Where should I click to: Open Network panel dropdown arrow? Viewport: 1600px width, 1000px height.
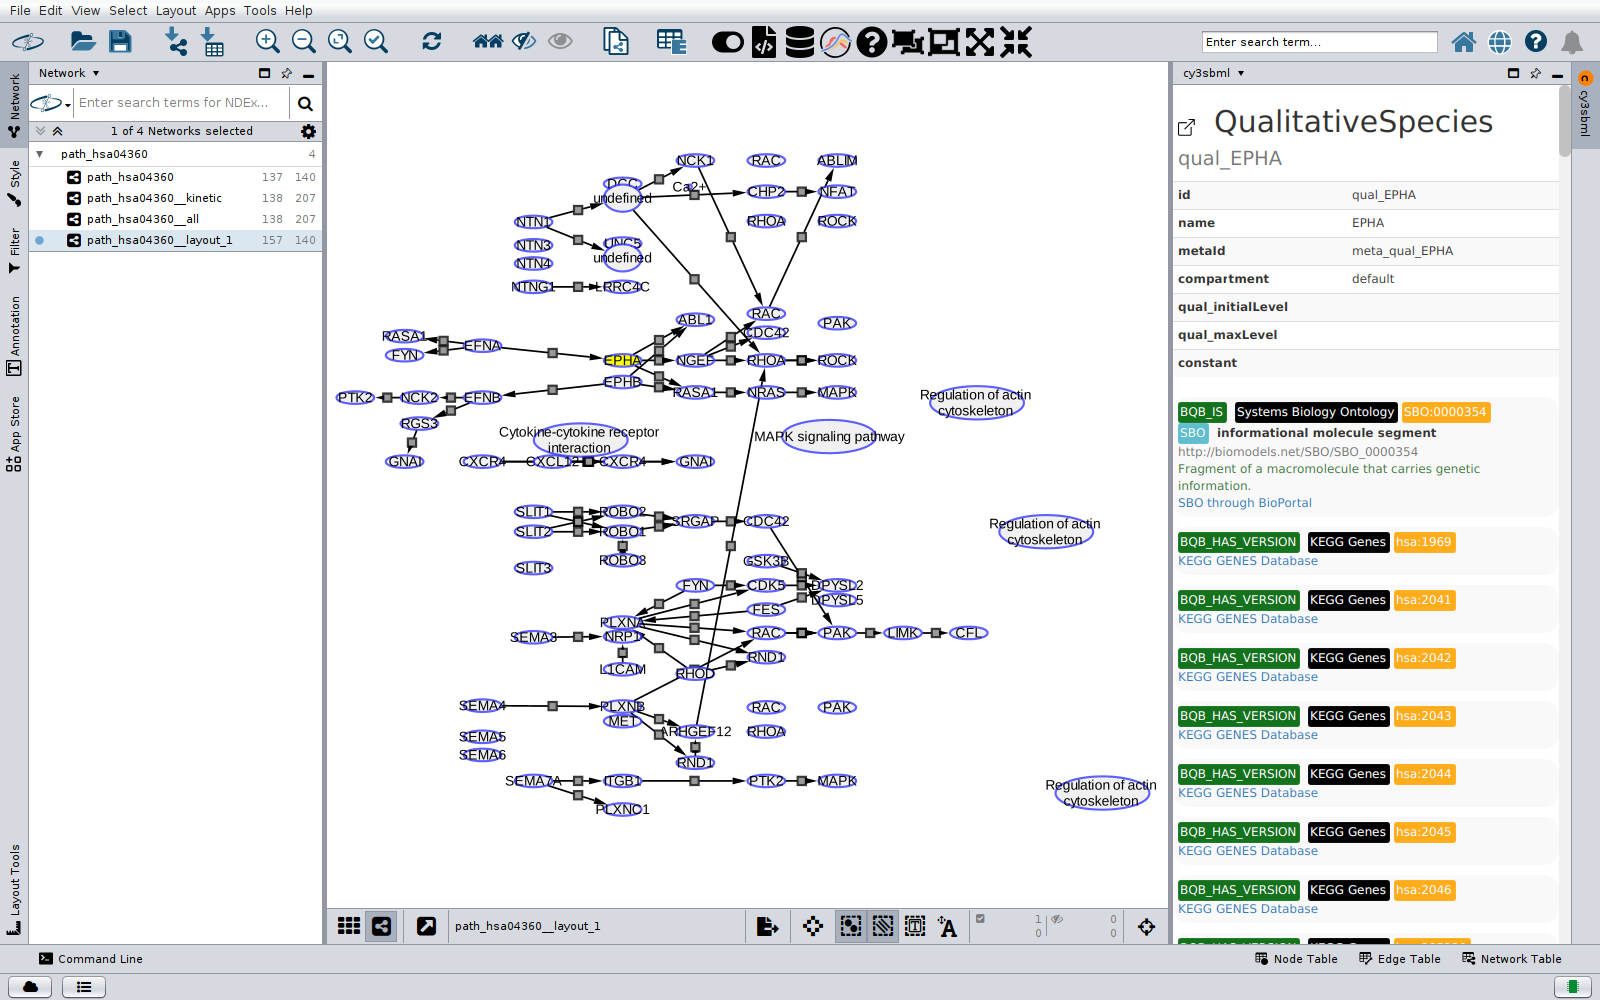(x=96, y=73)
